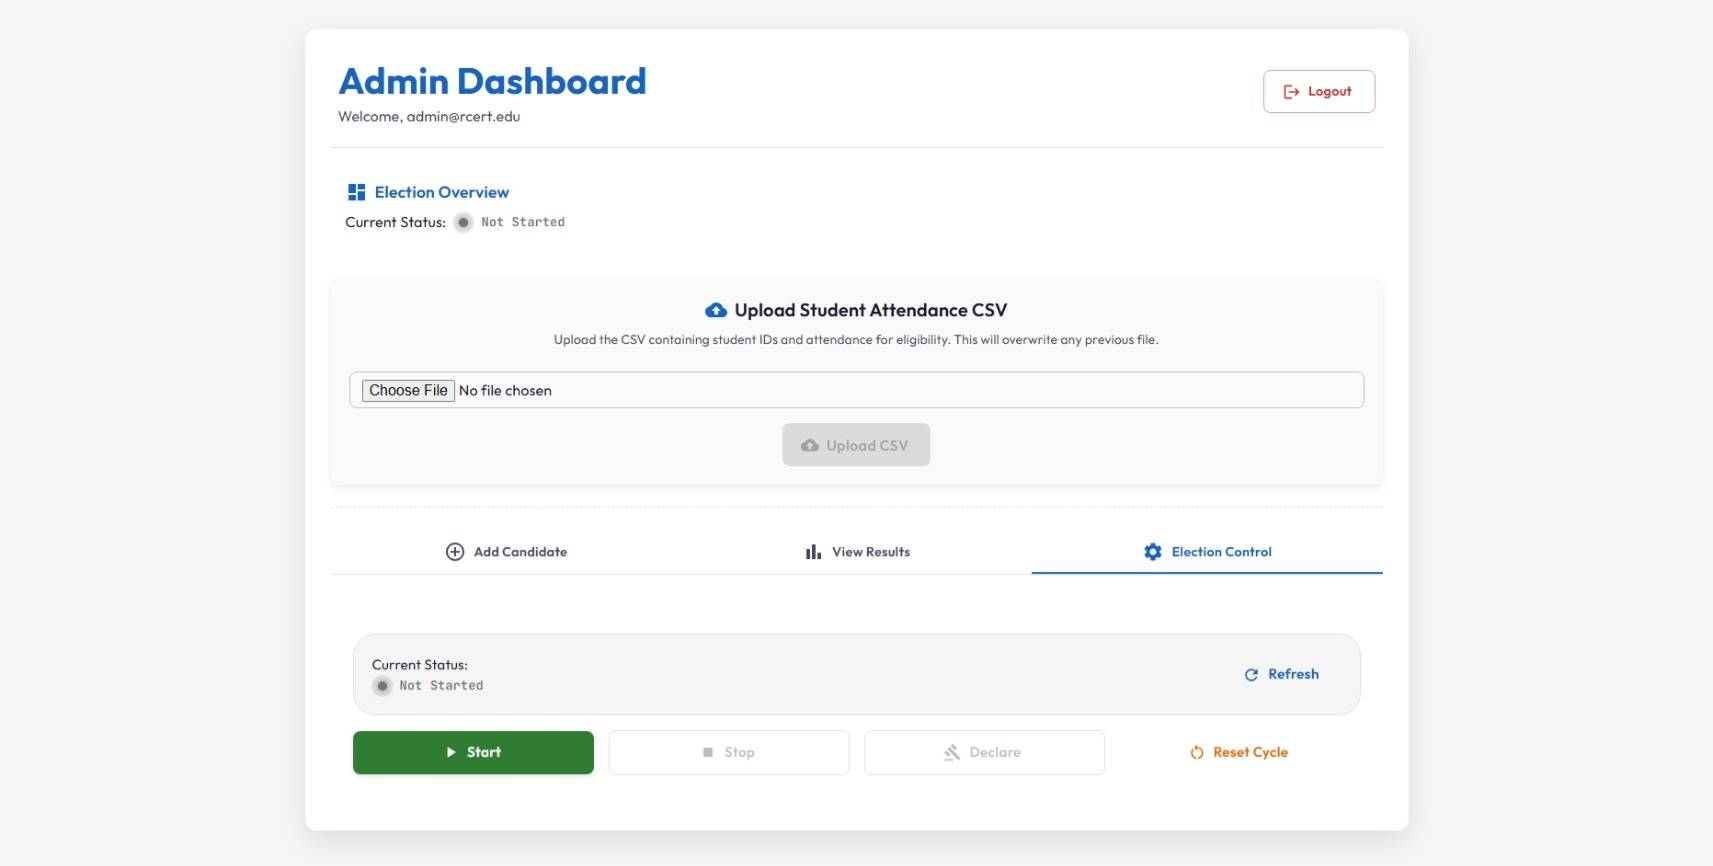Click the reset cycle rotate icon
The height and width of the screenshot is (866, 1713).
tap(1197, 753)
